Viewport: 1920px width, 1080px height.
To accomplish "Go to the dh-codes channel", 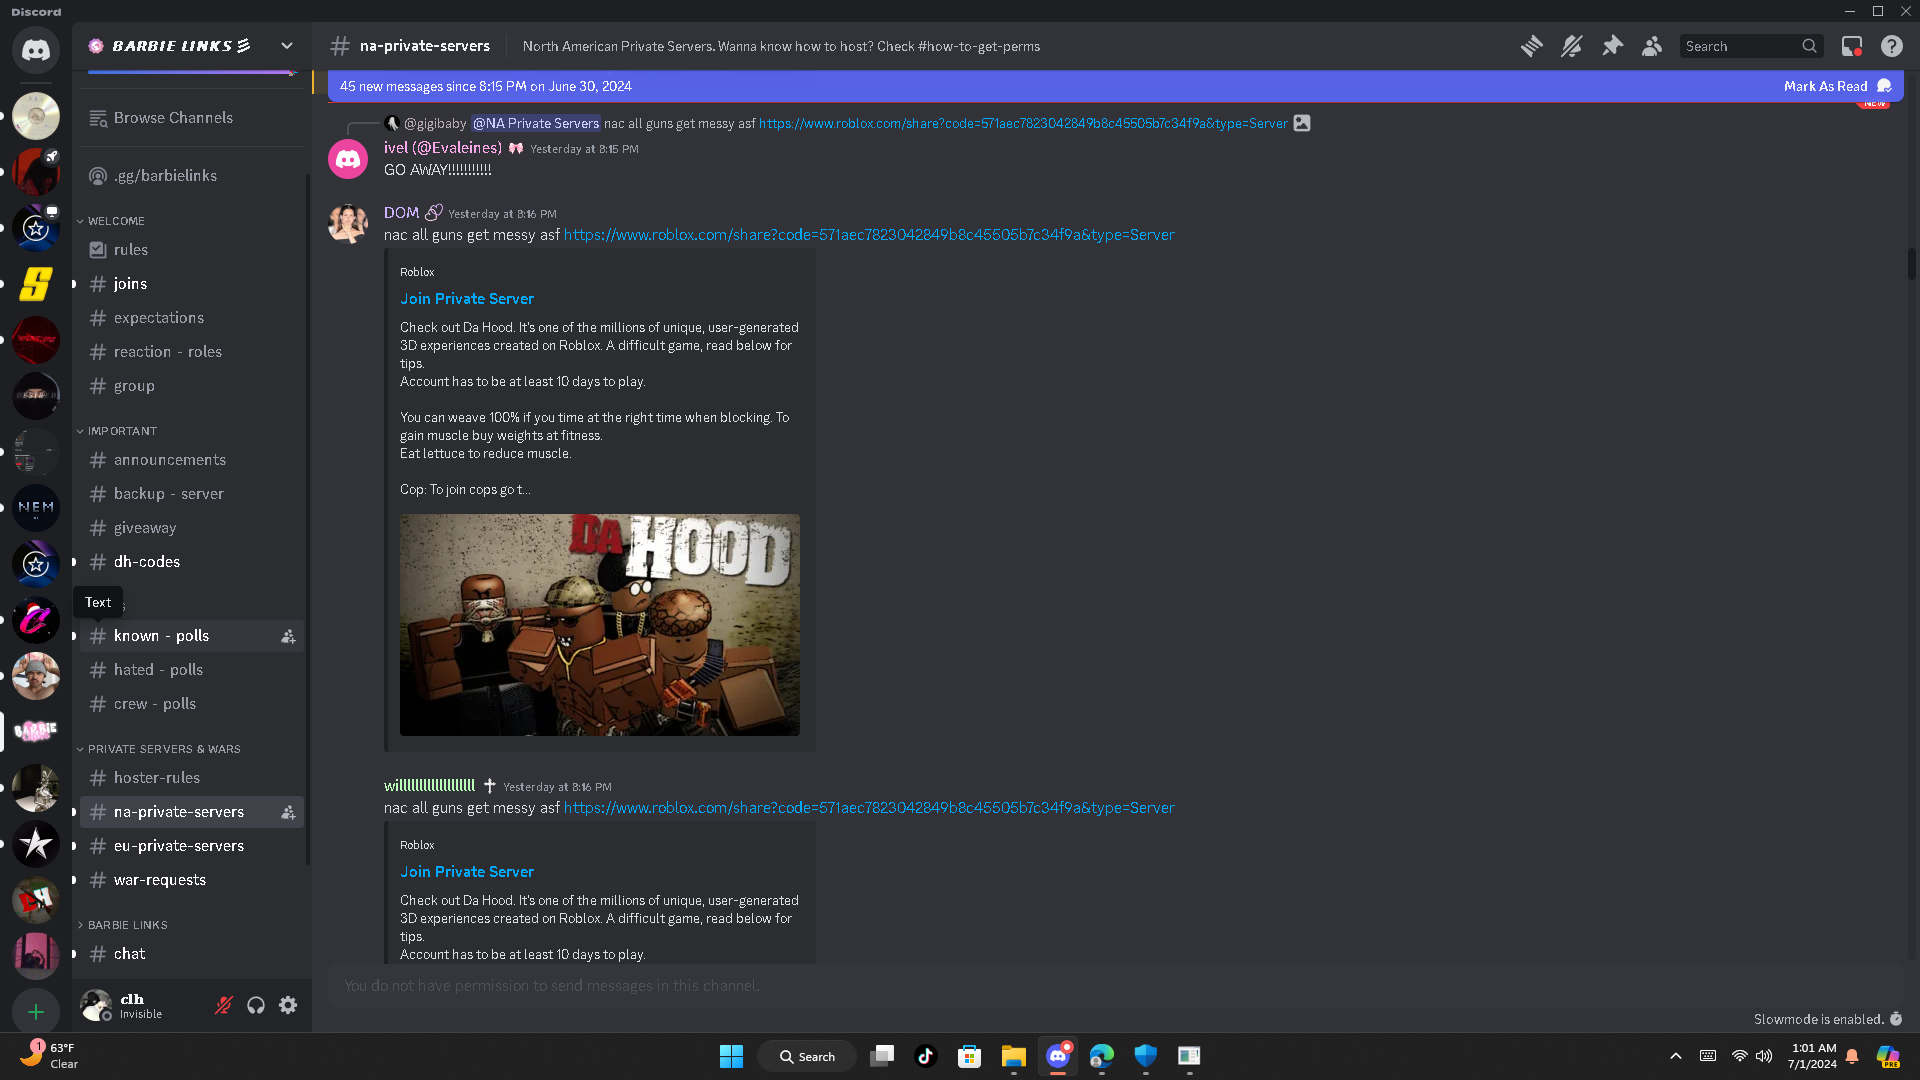I will tap(191, 562).
